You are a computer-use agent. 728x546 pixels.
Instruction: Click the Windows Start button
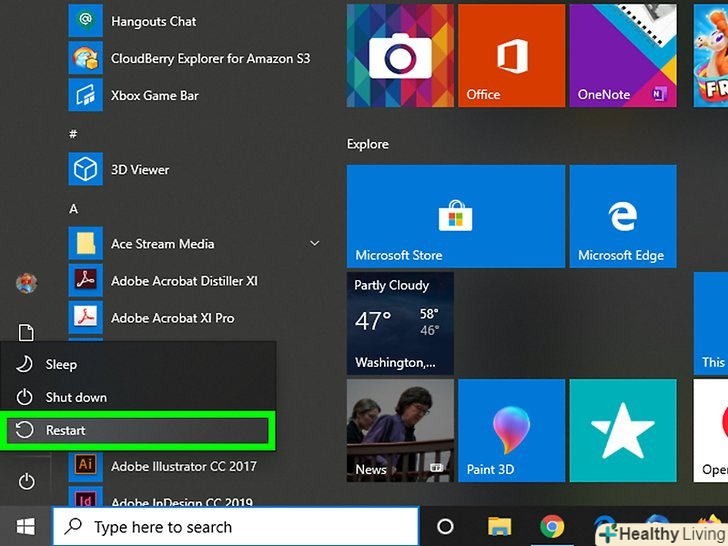[x=26, y=526]
